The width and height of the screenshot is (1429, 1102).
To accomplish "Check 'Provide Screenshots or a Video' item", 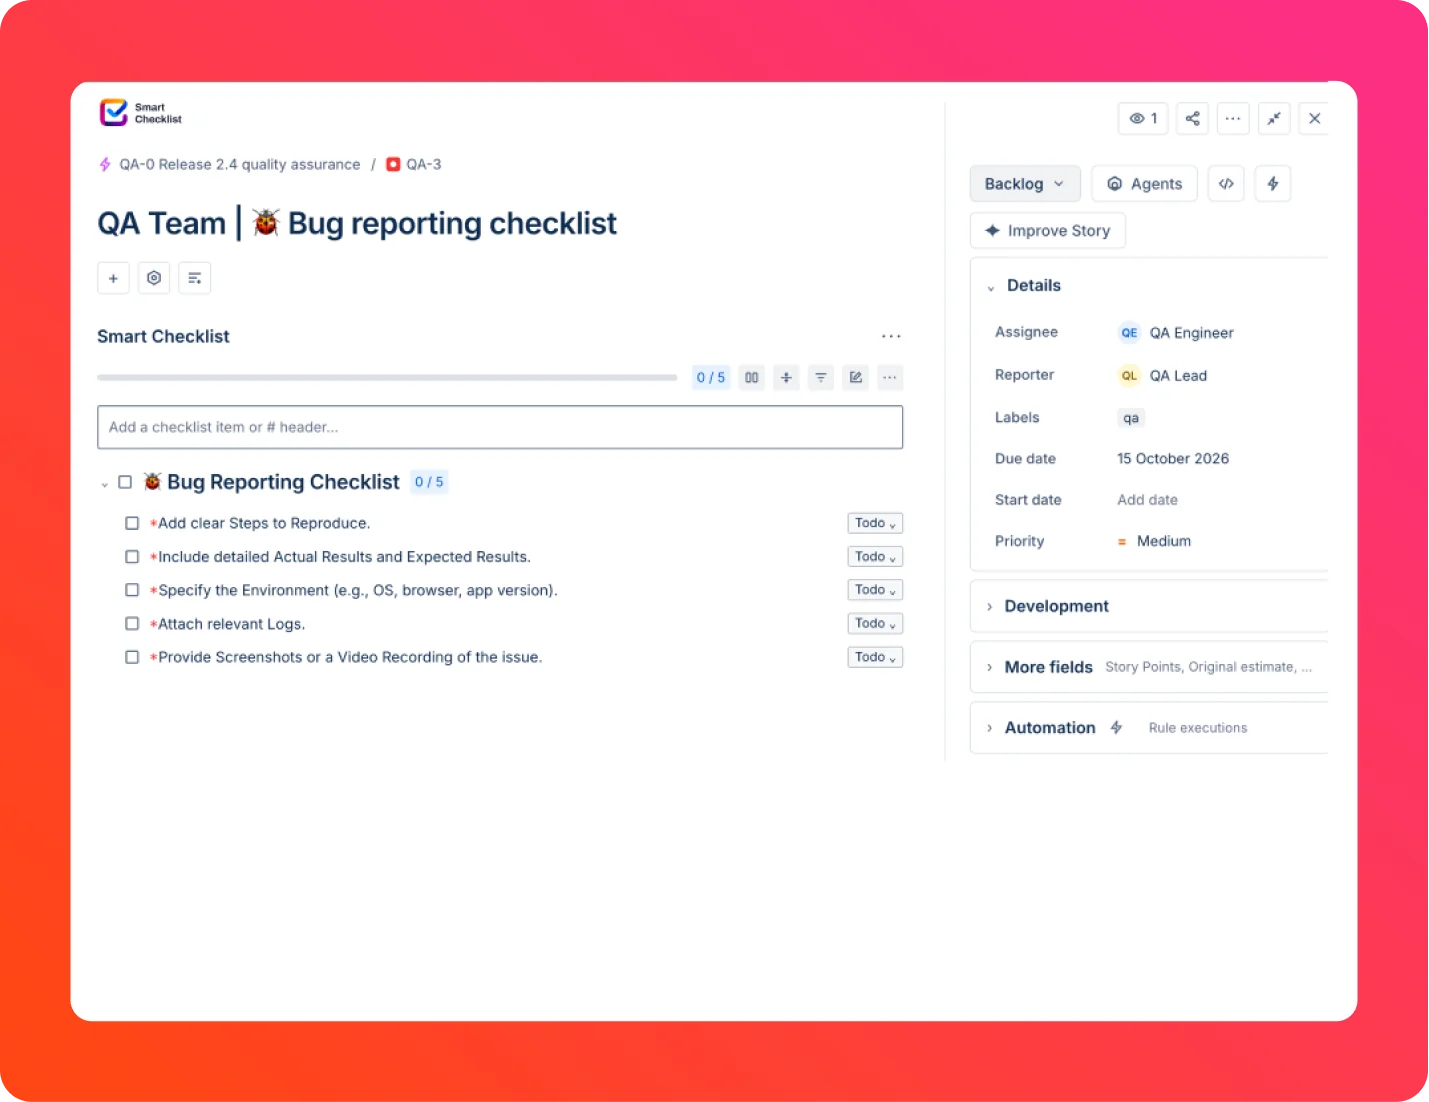I will [132, 657].
